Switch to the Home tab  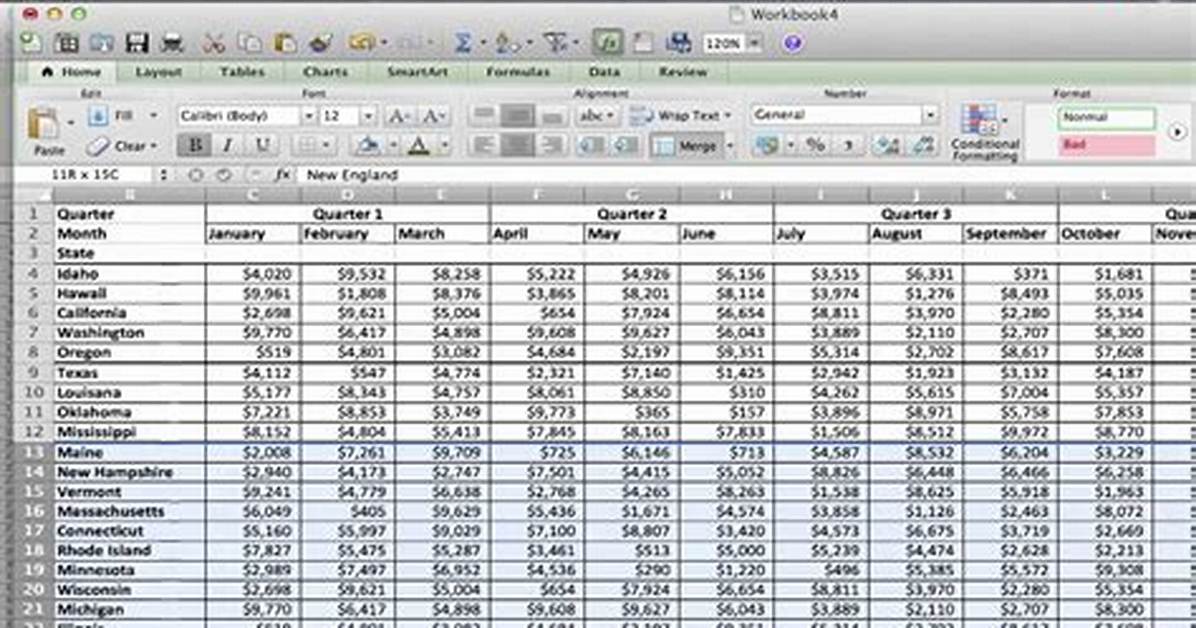pyautogui.click(x=71, y=72)
